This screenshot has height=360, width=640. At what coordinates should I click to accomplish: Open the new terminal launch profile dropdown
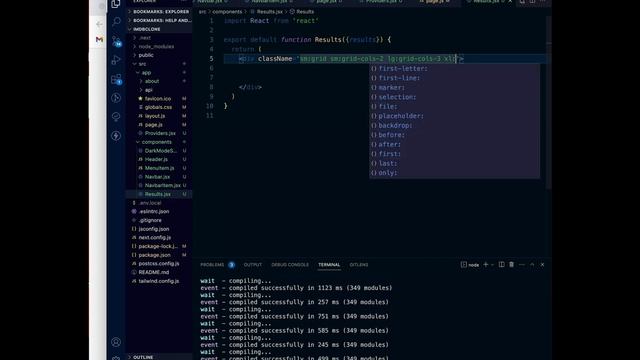(x=492, y=265)
